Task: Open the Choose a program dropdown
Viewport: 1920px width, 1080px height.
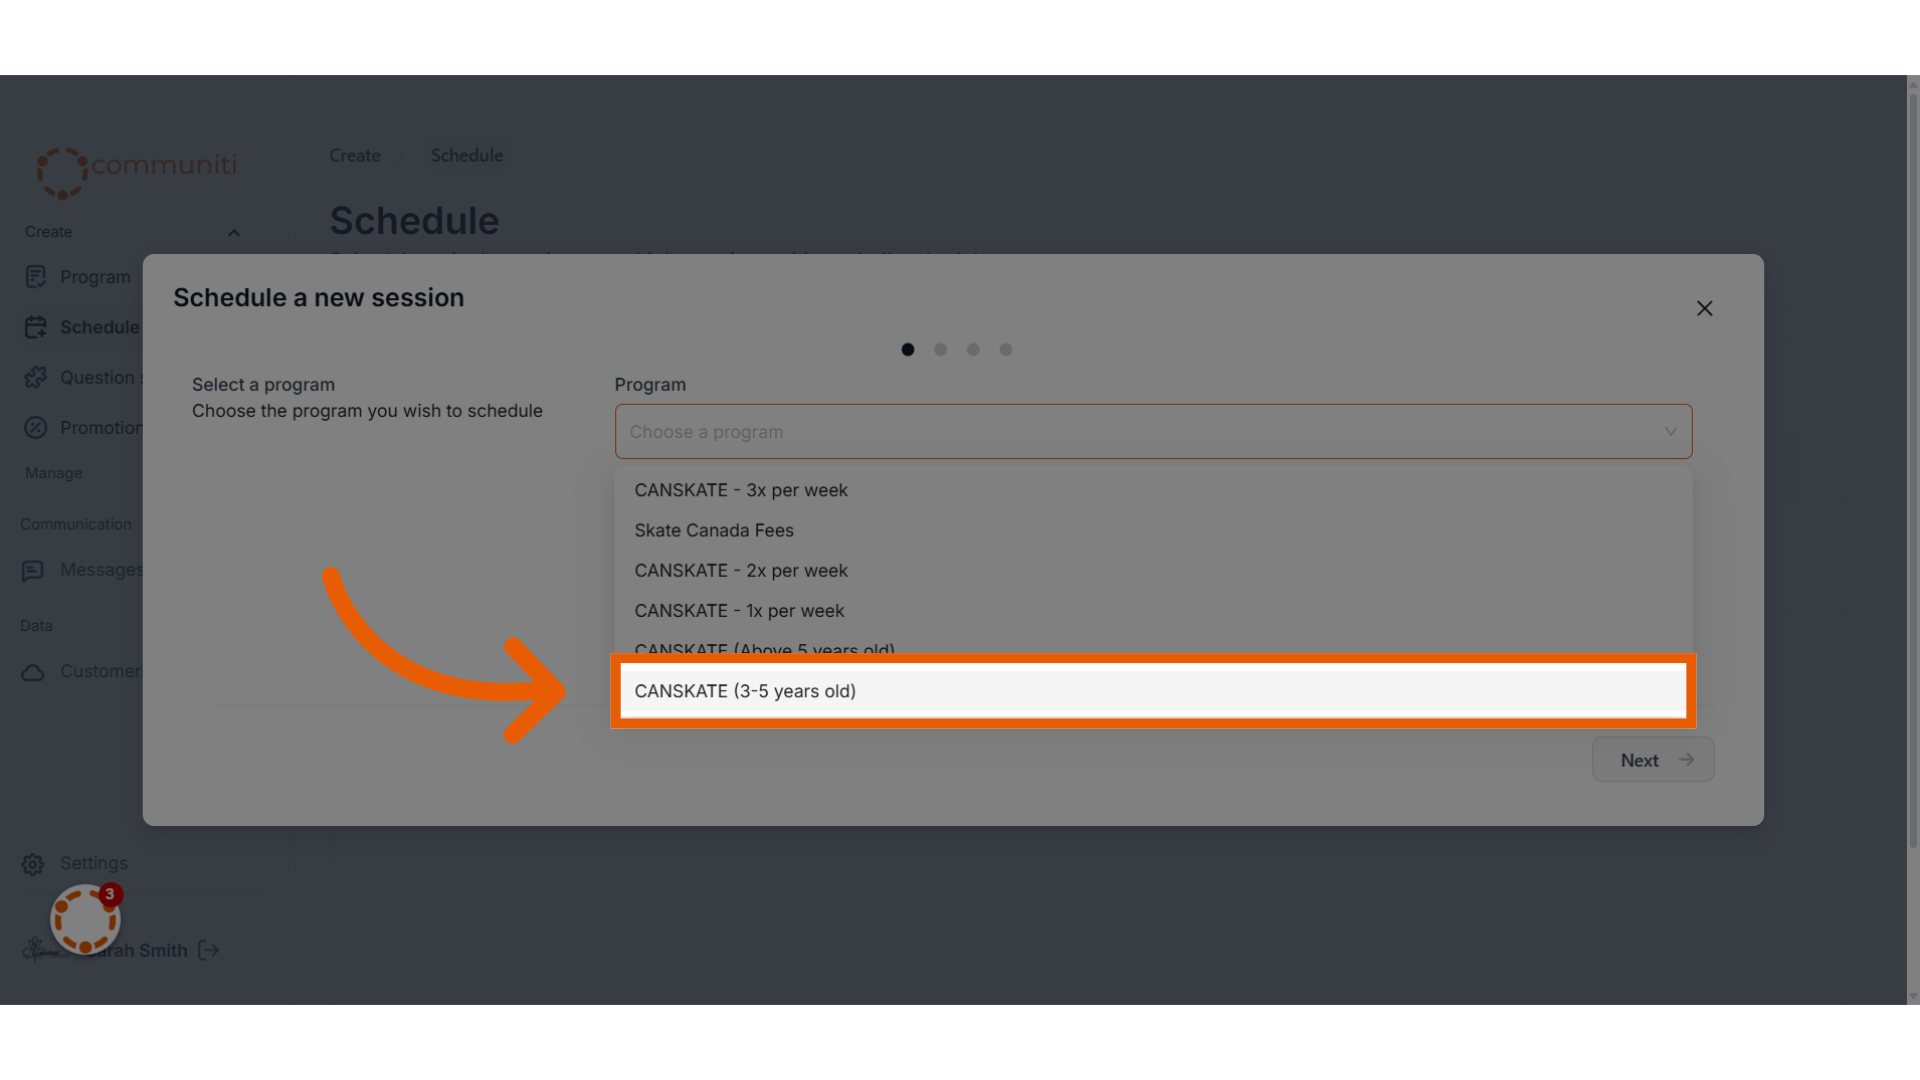Action: (1153, 432)
